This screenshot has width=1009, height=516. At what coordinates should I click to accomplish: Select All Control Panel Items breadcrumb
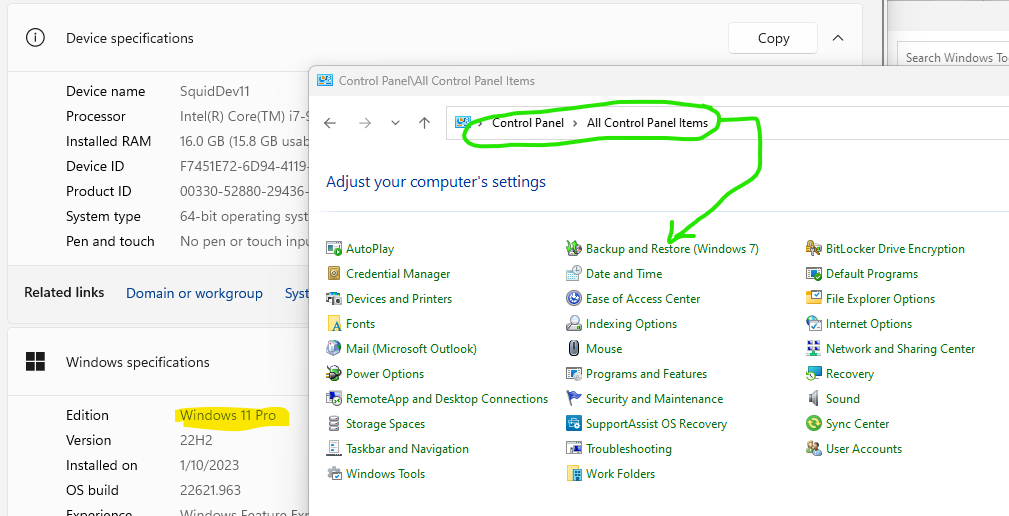click(647, 123)
